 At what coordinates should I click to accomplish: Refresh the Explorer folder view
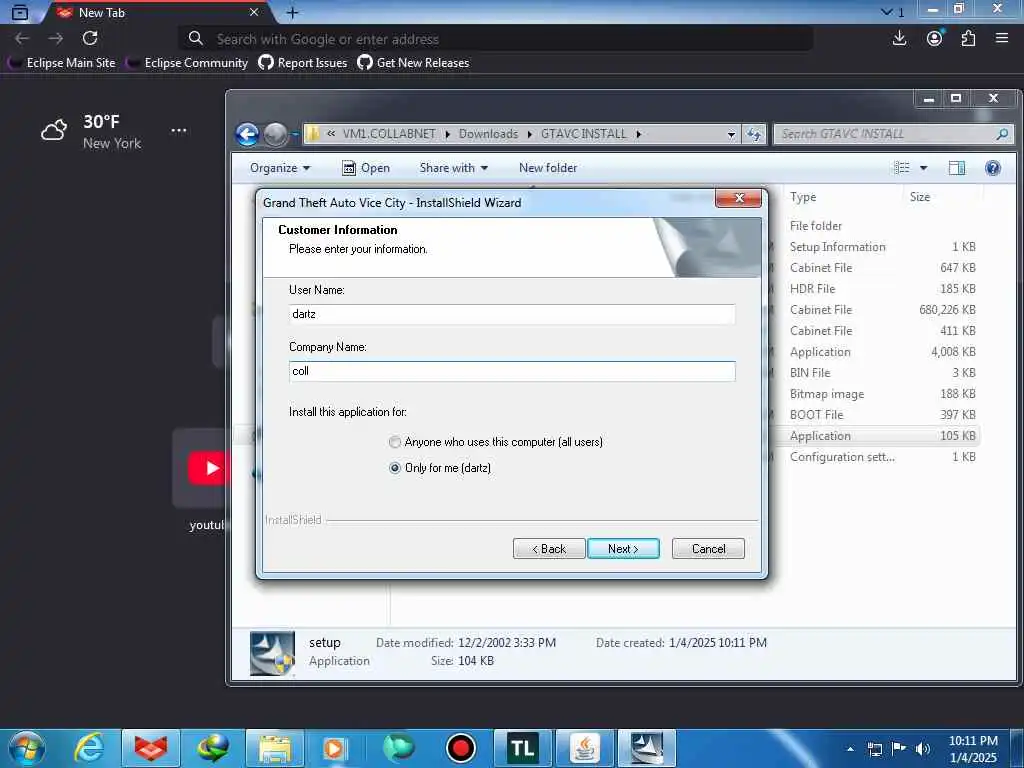[x=754, y=134]
